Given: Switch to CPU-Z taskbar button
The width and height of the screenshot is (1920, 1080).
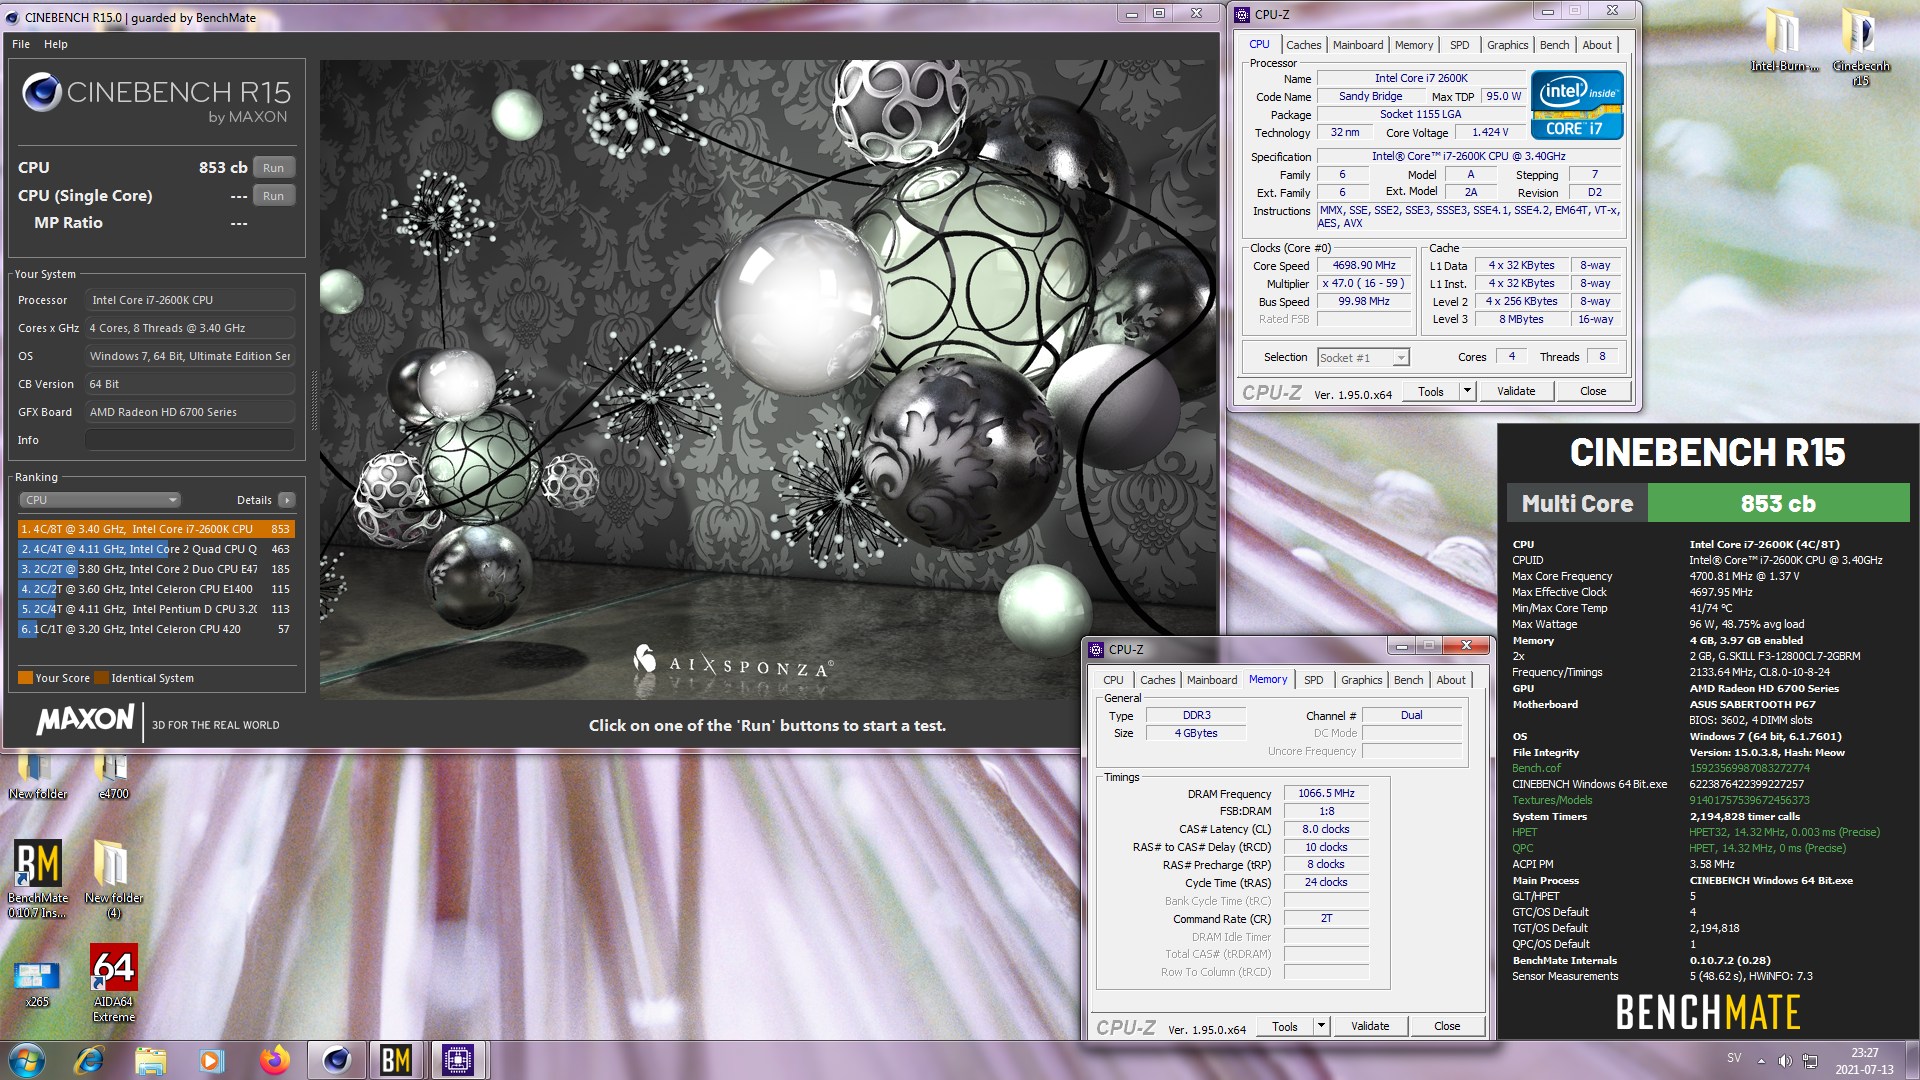Looking at the screenshot, I should [x=458, y=1060].
